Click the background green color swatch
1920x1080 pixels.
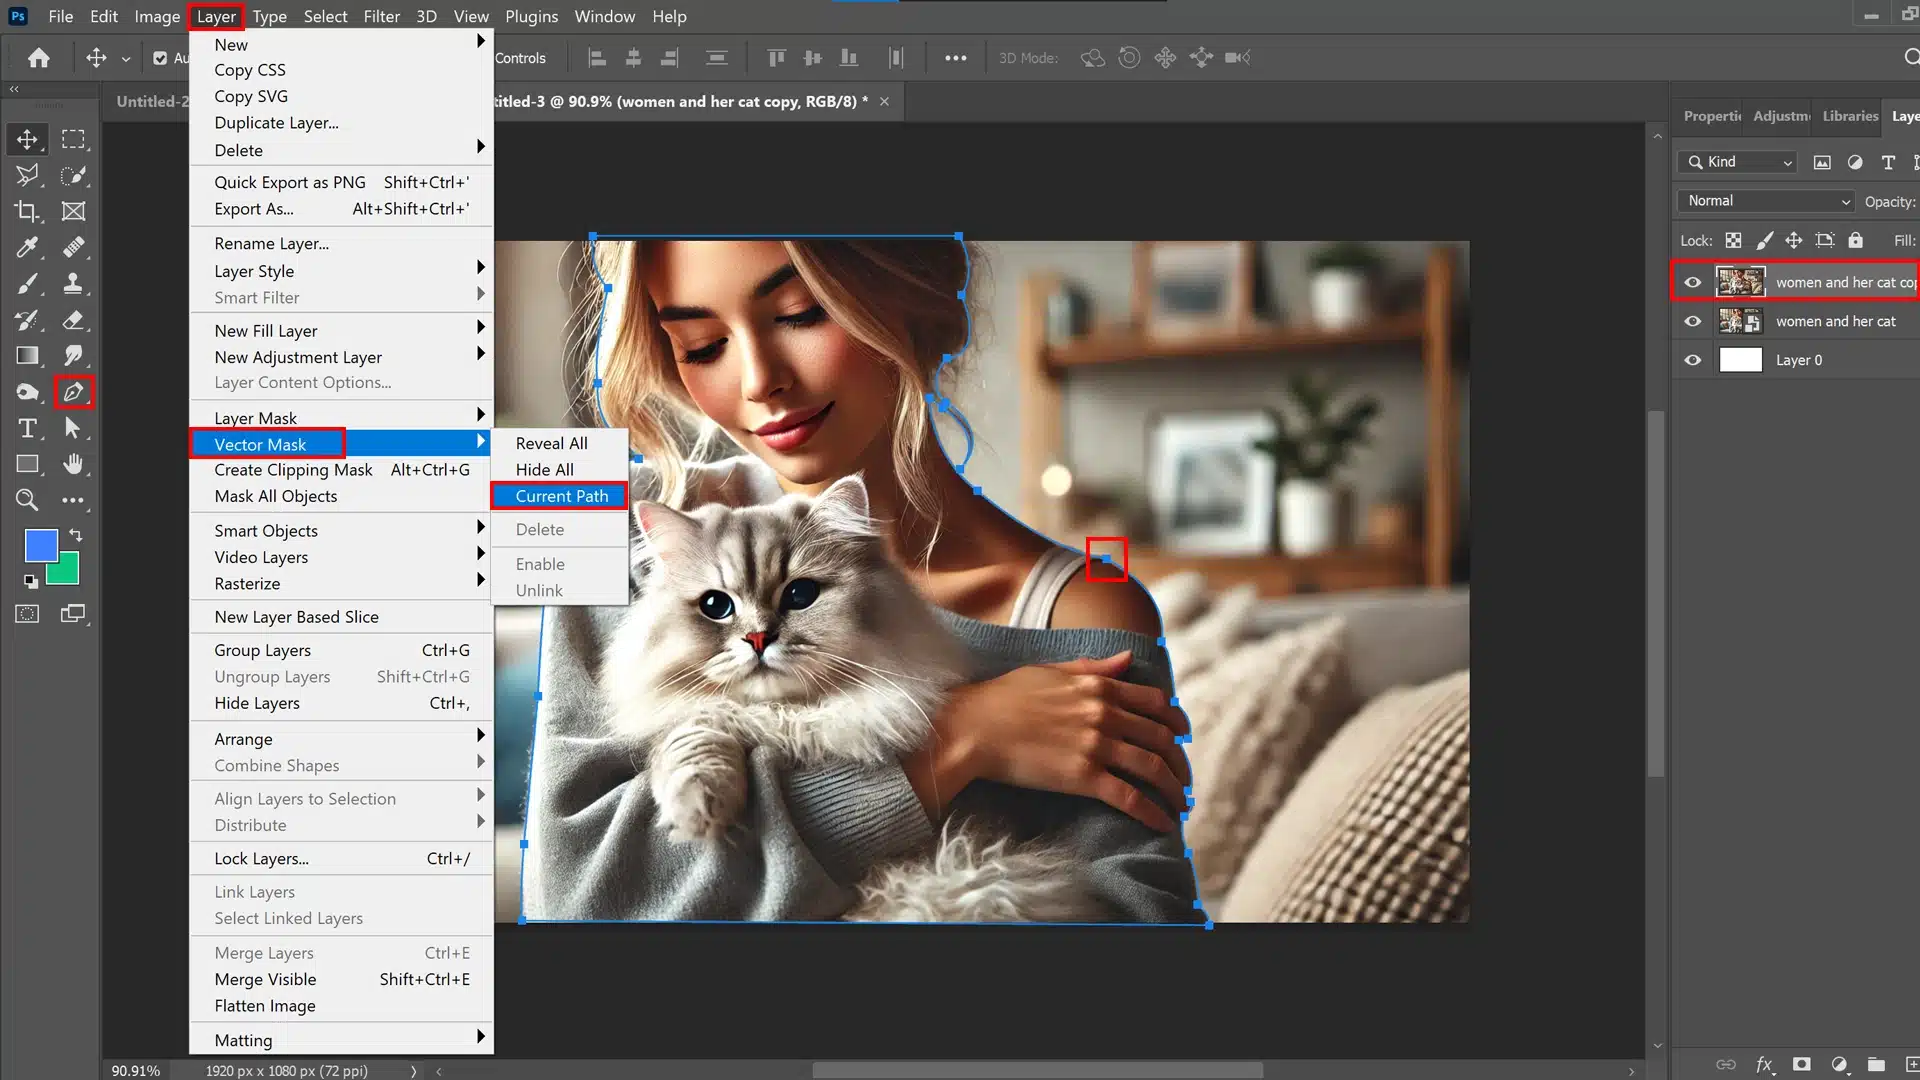tap(68, 572)
